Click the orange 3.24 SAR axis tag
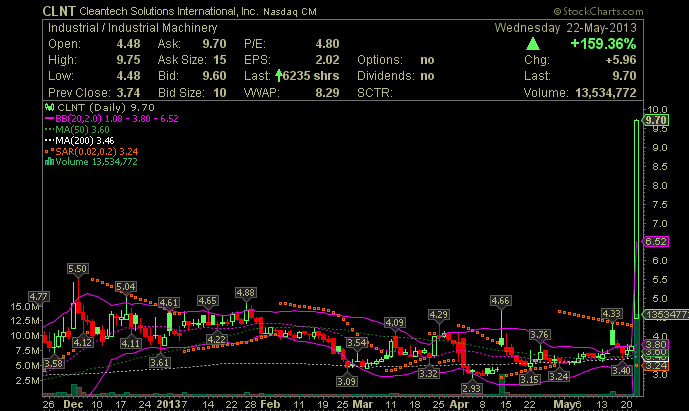 click(656, 366)
